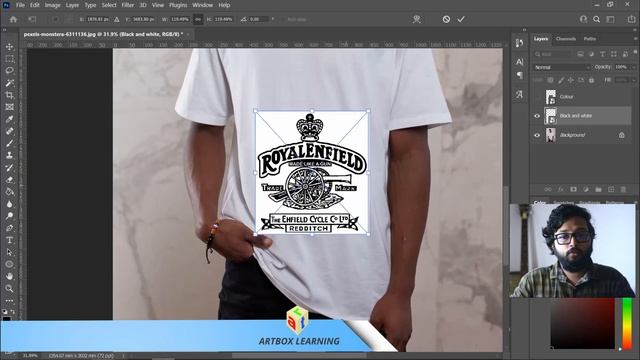Select the Eraser tool

click(9, 180)
